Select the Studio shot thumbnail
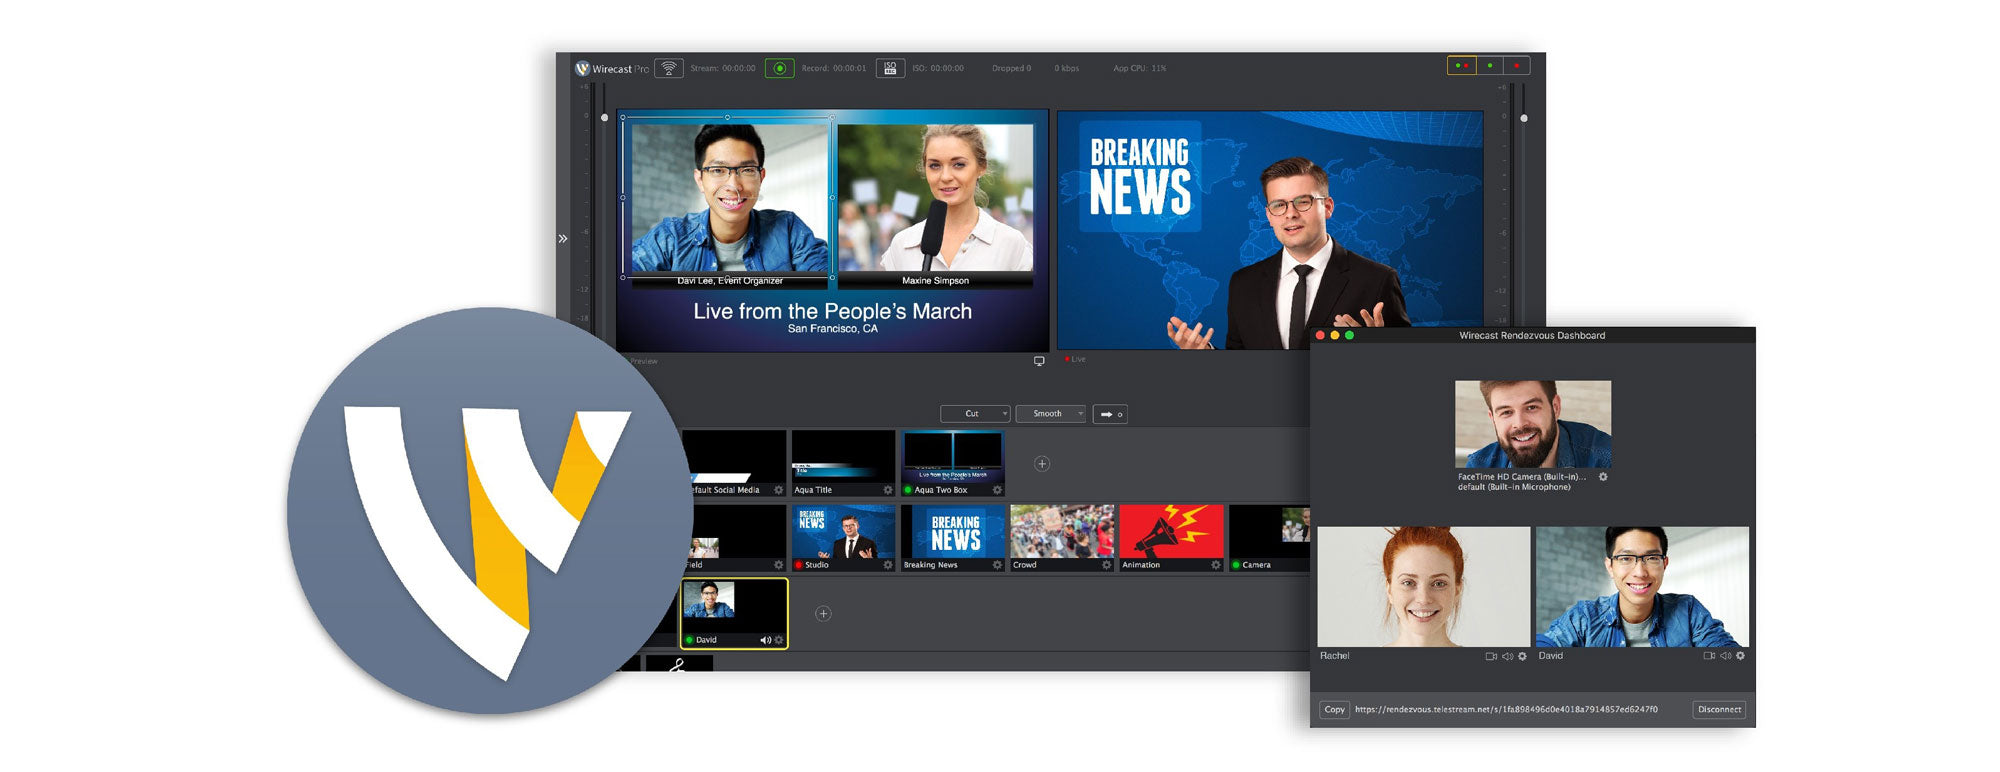 [843, 532]
